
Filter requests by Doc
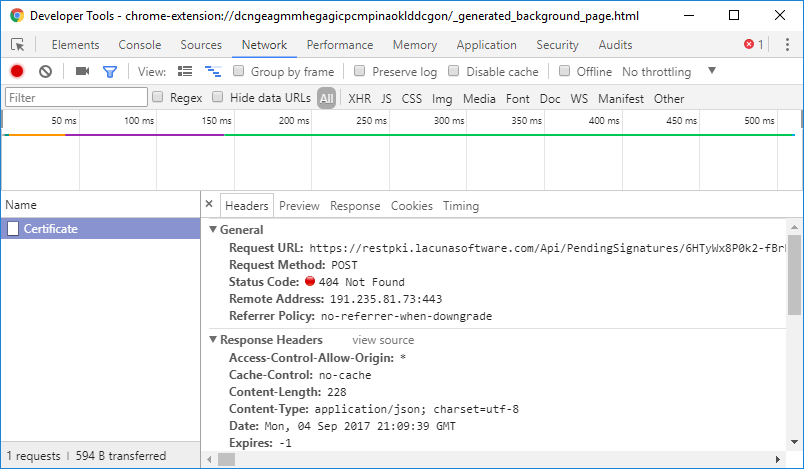coord(550,98)
